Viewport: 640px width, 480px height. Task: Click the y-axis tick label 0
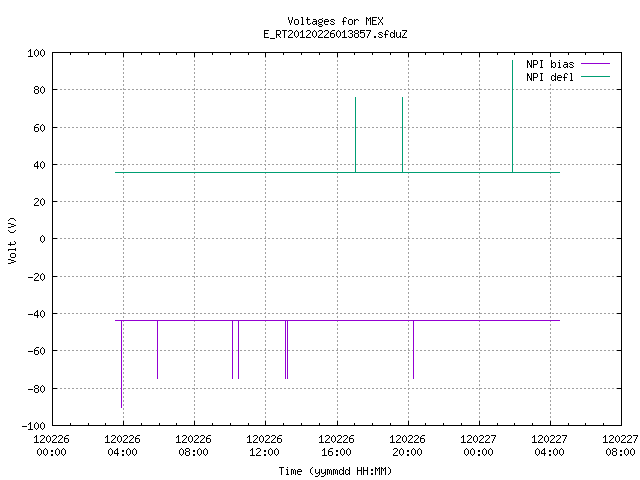[x=42, y=239]
